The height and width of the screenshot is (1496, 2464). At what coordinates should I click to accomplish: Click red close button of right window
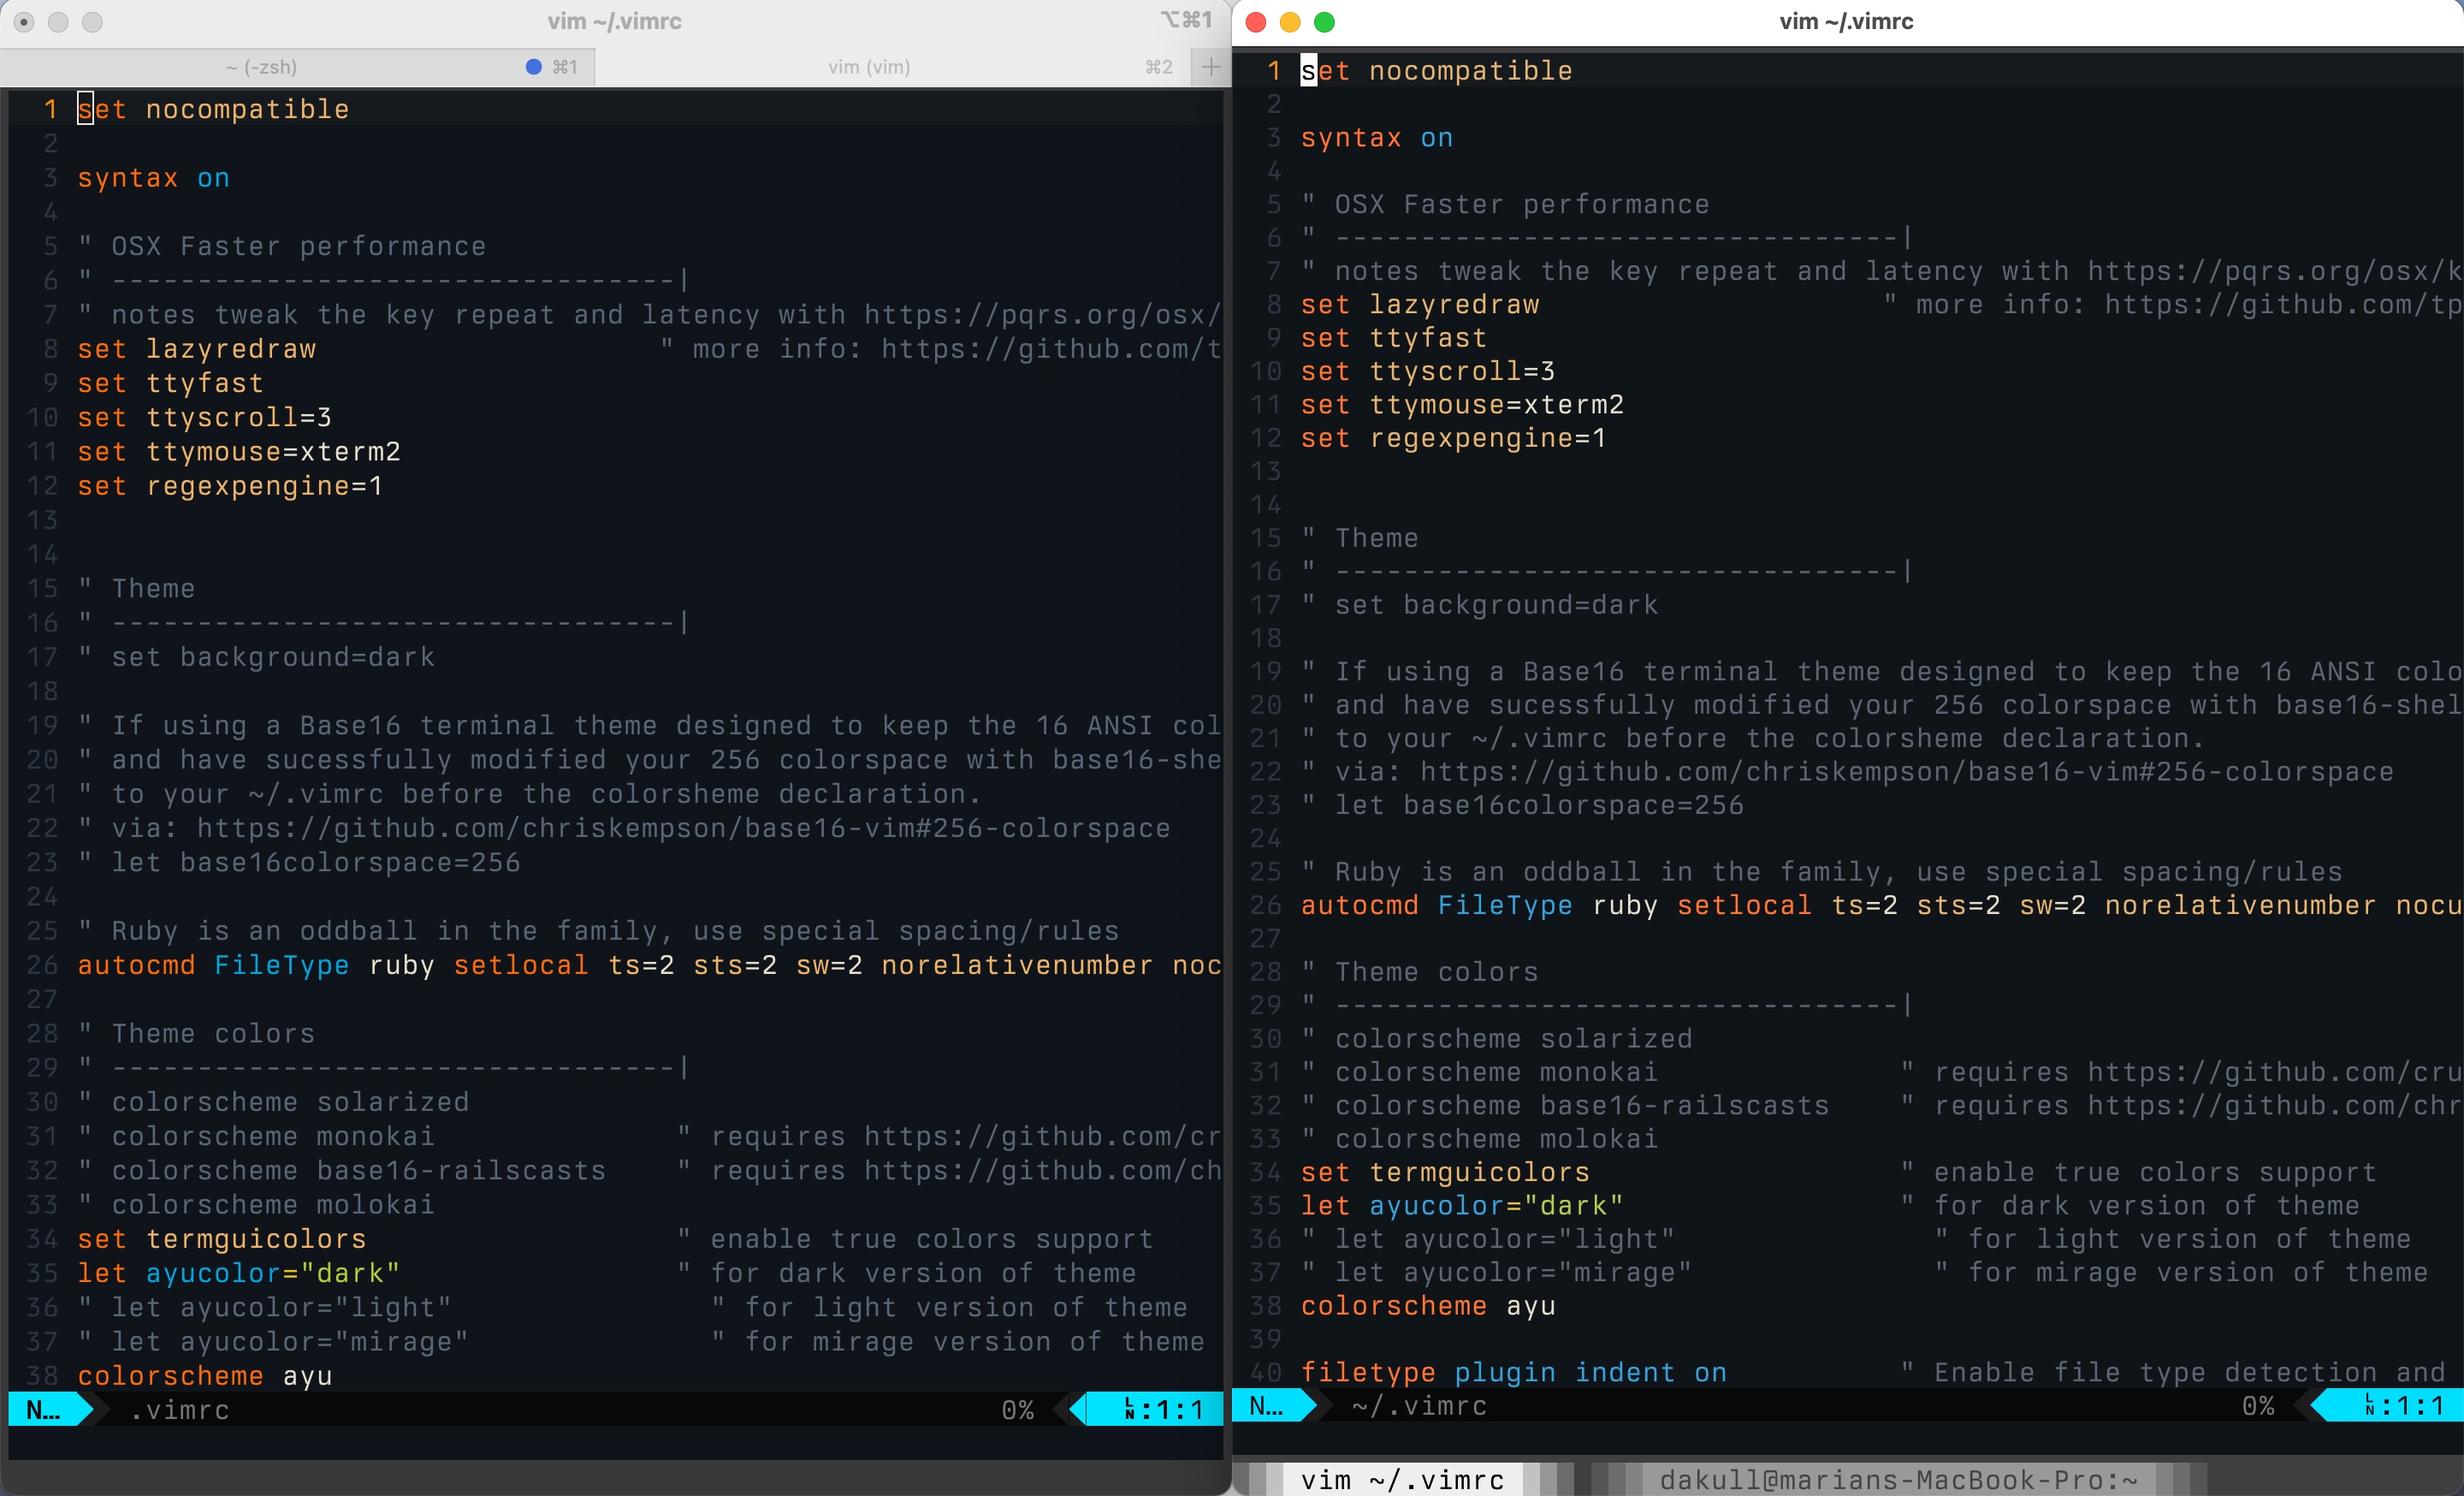coord(1257,22)
